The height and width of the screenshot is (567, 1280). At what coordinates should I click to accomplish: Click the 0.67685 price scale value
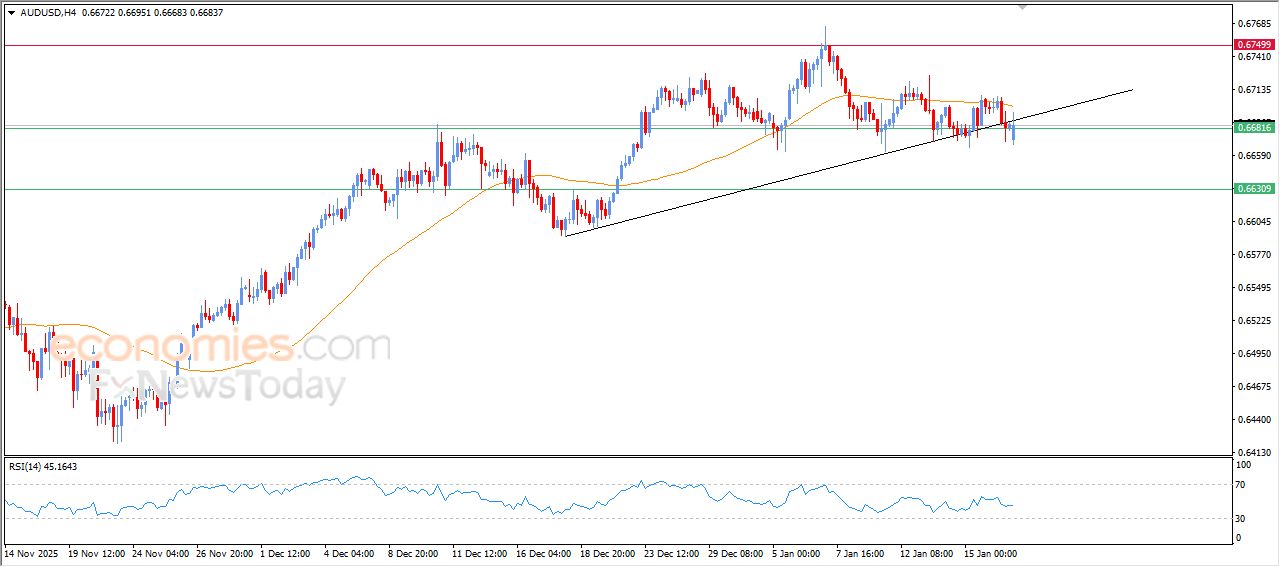[1253, 23]
